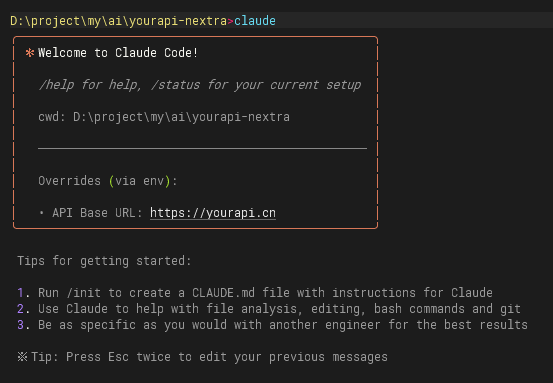Click tip number 1 about /init
Image resolution: width=553 pixels, height=383 pixels.
point(255,293)
